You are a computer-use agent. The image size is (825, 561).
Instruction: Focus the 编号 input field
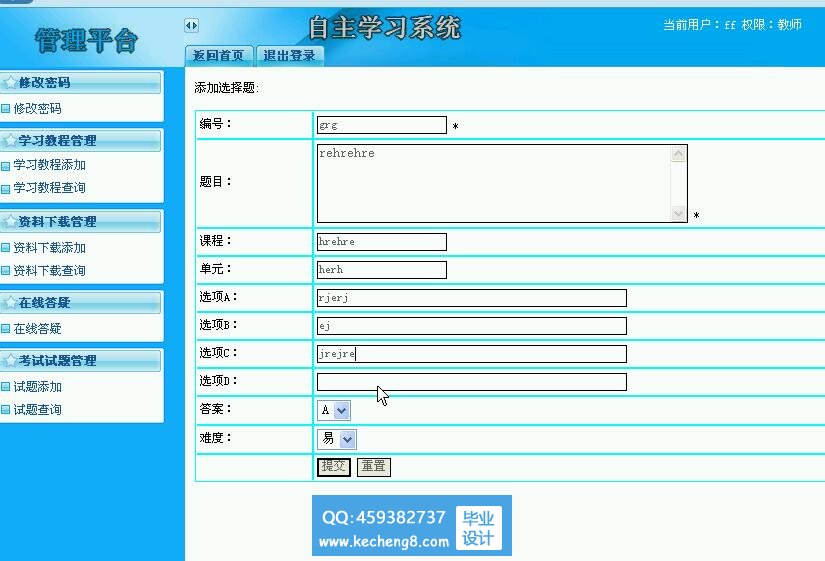click(x=382, y=125)
